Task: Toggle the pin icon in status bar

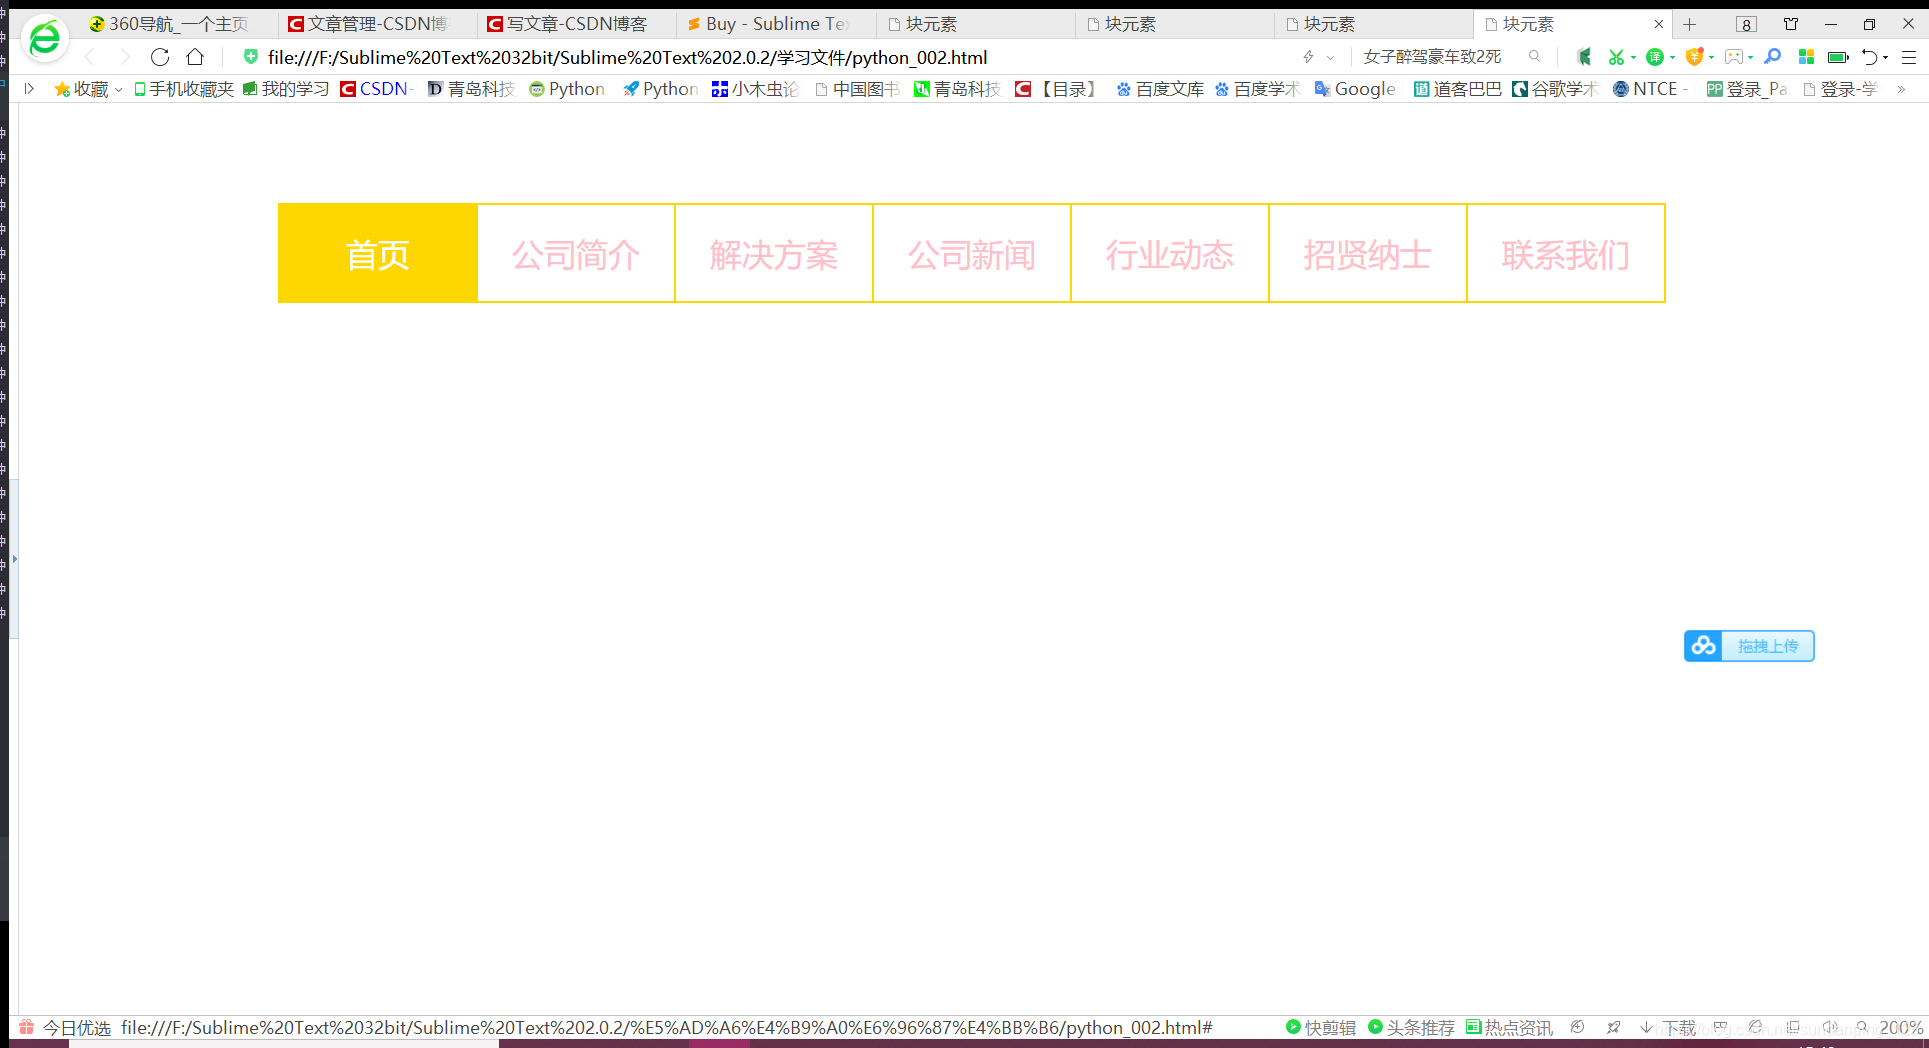Action: point(1613,1027)
